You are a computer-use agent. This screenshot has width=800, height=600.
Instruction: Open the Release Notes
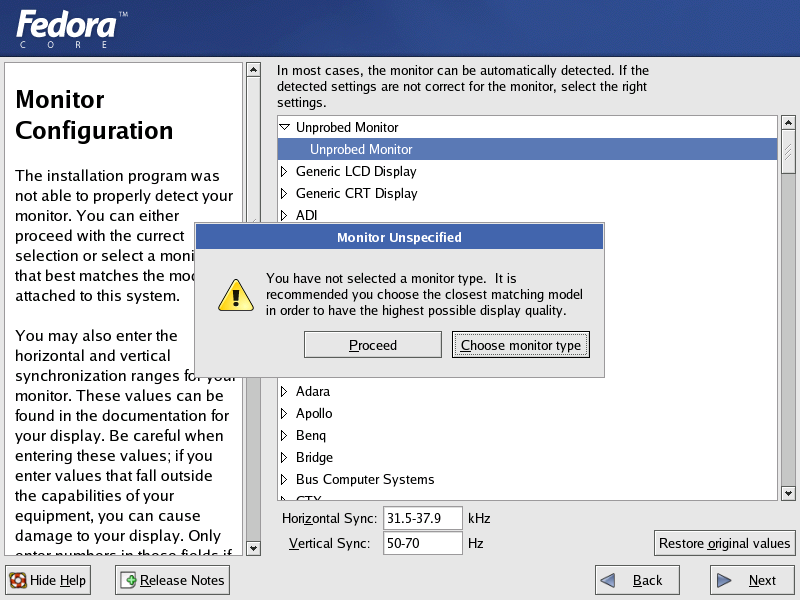point(172,580)
